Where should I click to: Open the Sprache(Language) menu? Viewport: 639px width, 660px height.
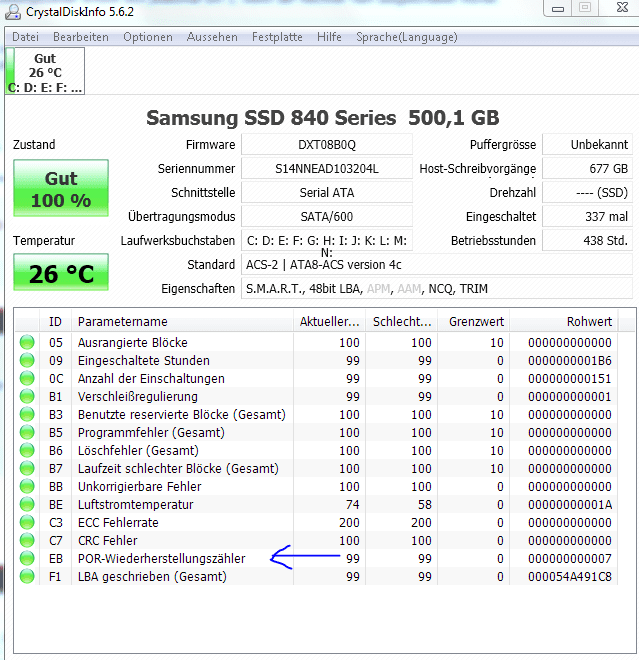407,37
